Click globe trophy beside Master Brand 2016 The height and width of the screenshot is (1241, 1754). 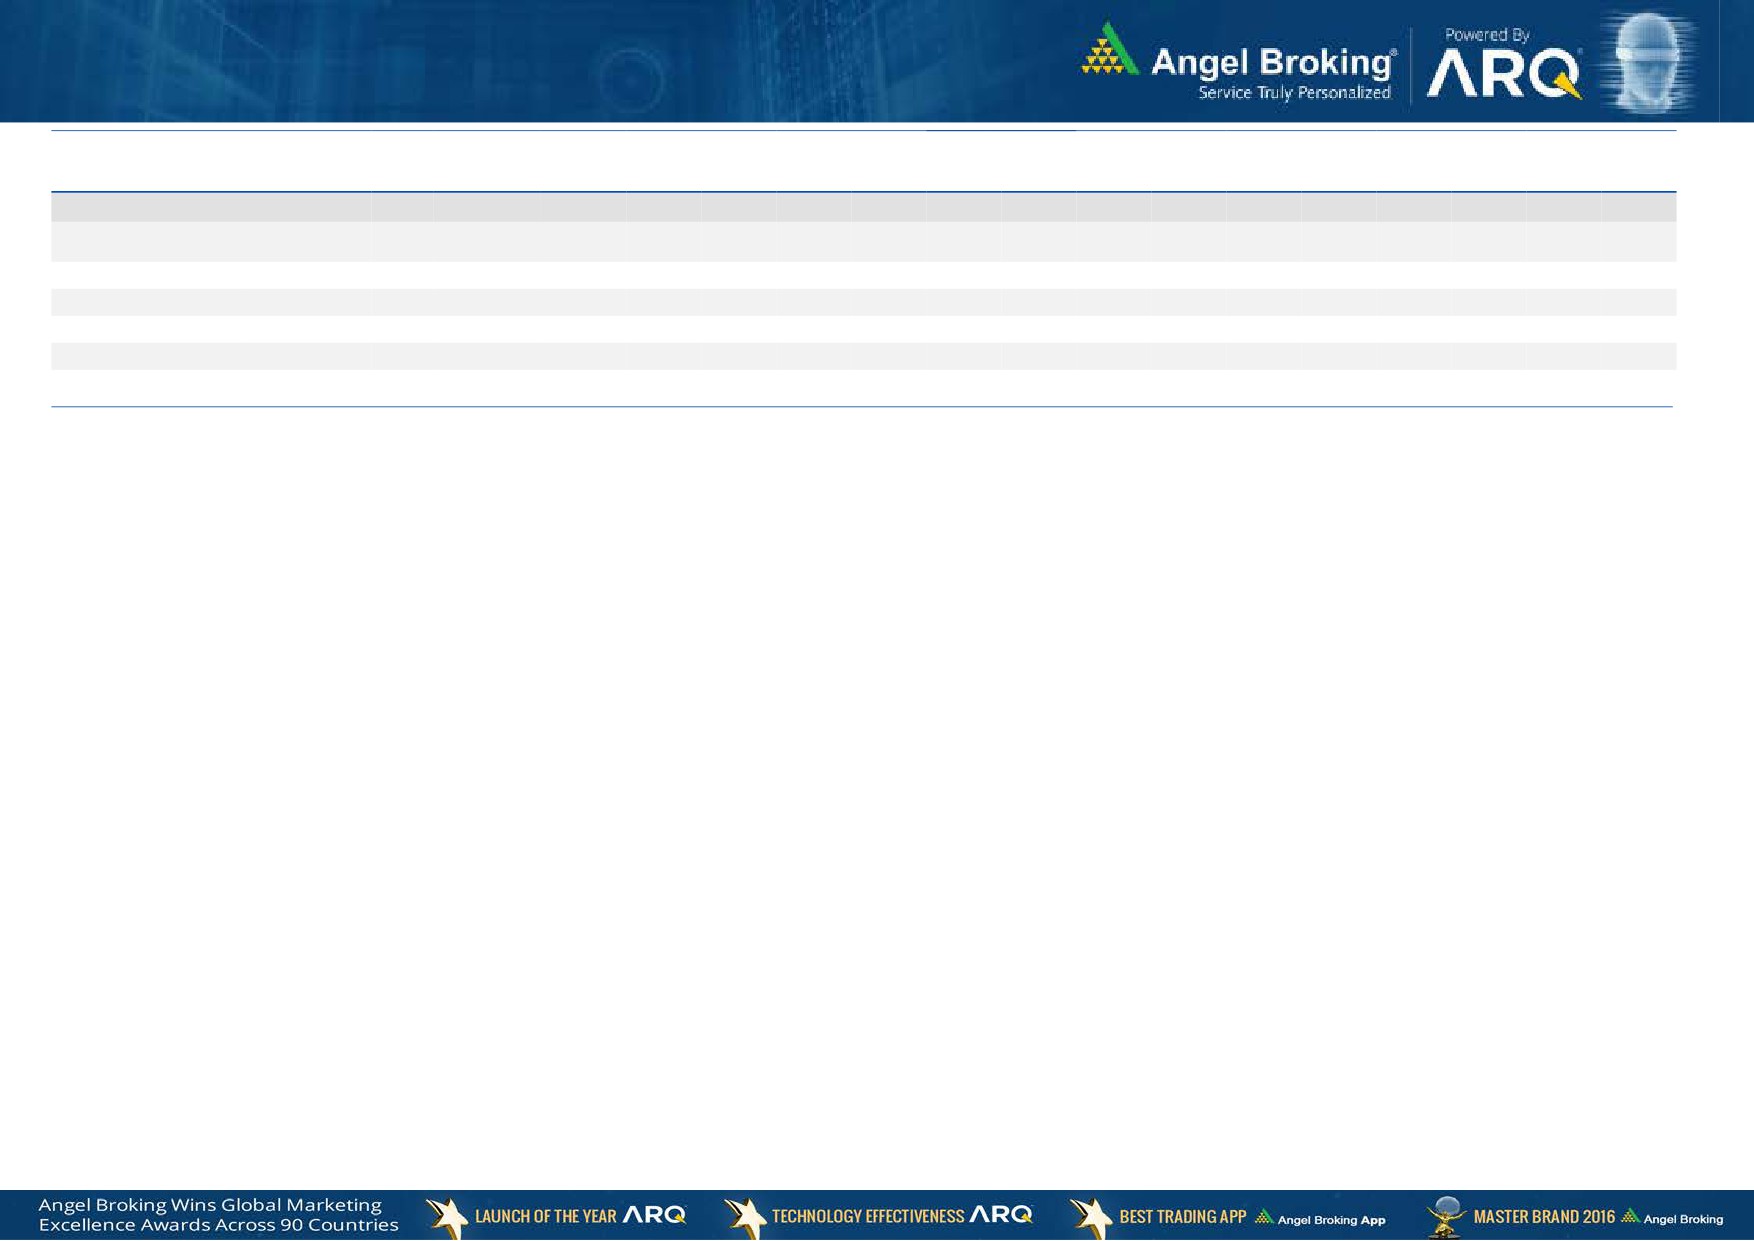click(x=1445, y=1217)
